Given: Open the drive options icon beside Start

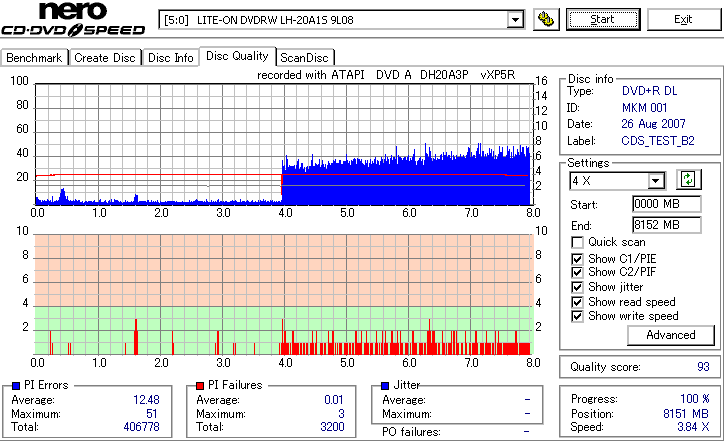Looking at the screenshot, I should (546, 19).
